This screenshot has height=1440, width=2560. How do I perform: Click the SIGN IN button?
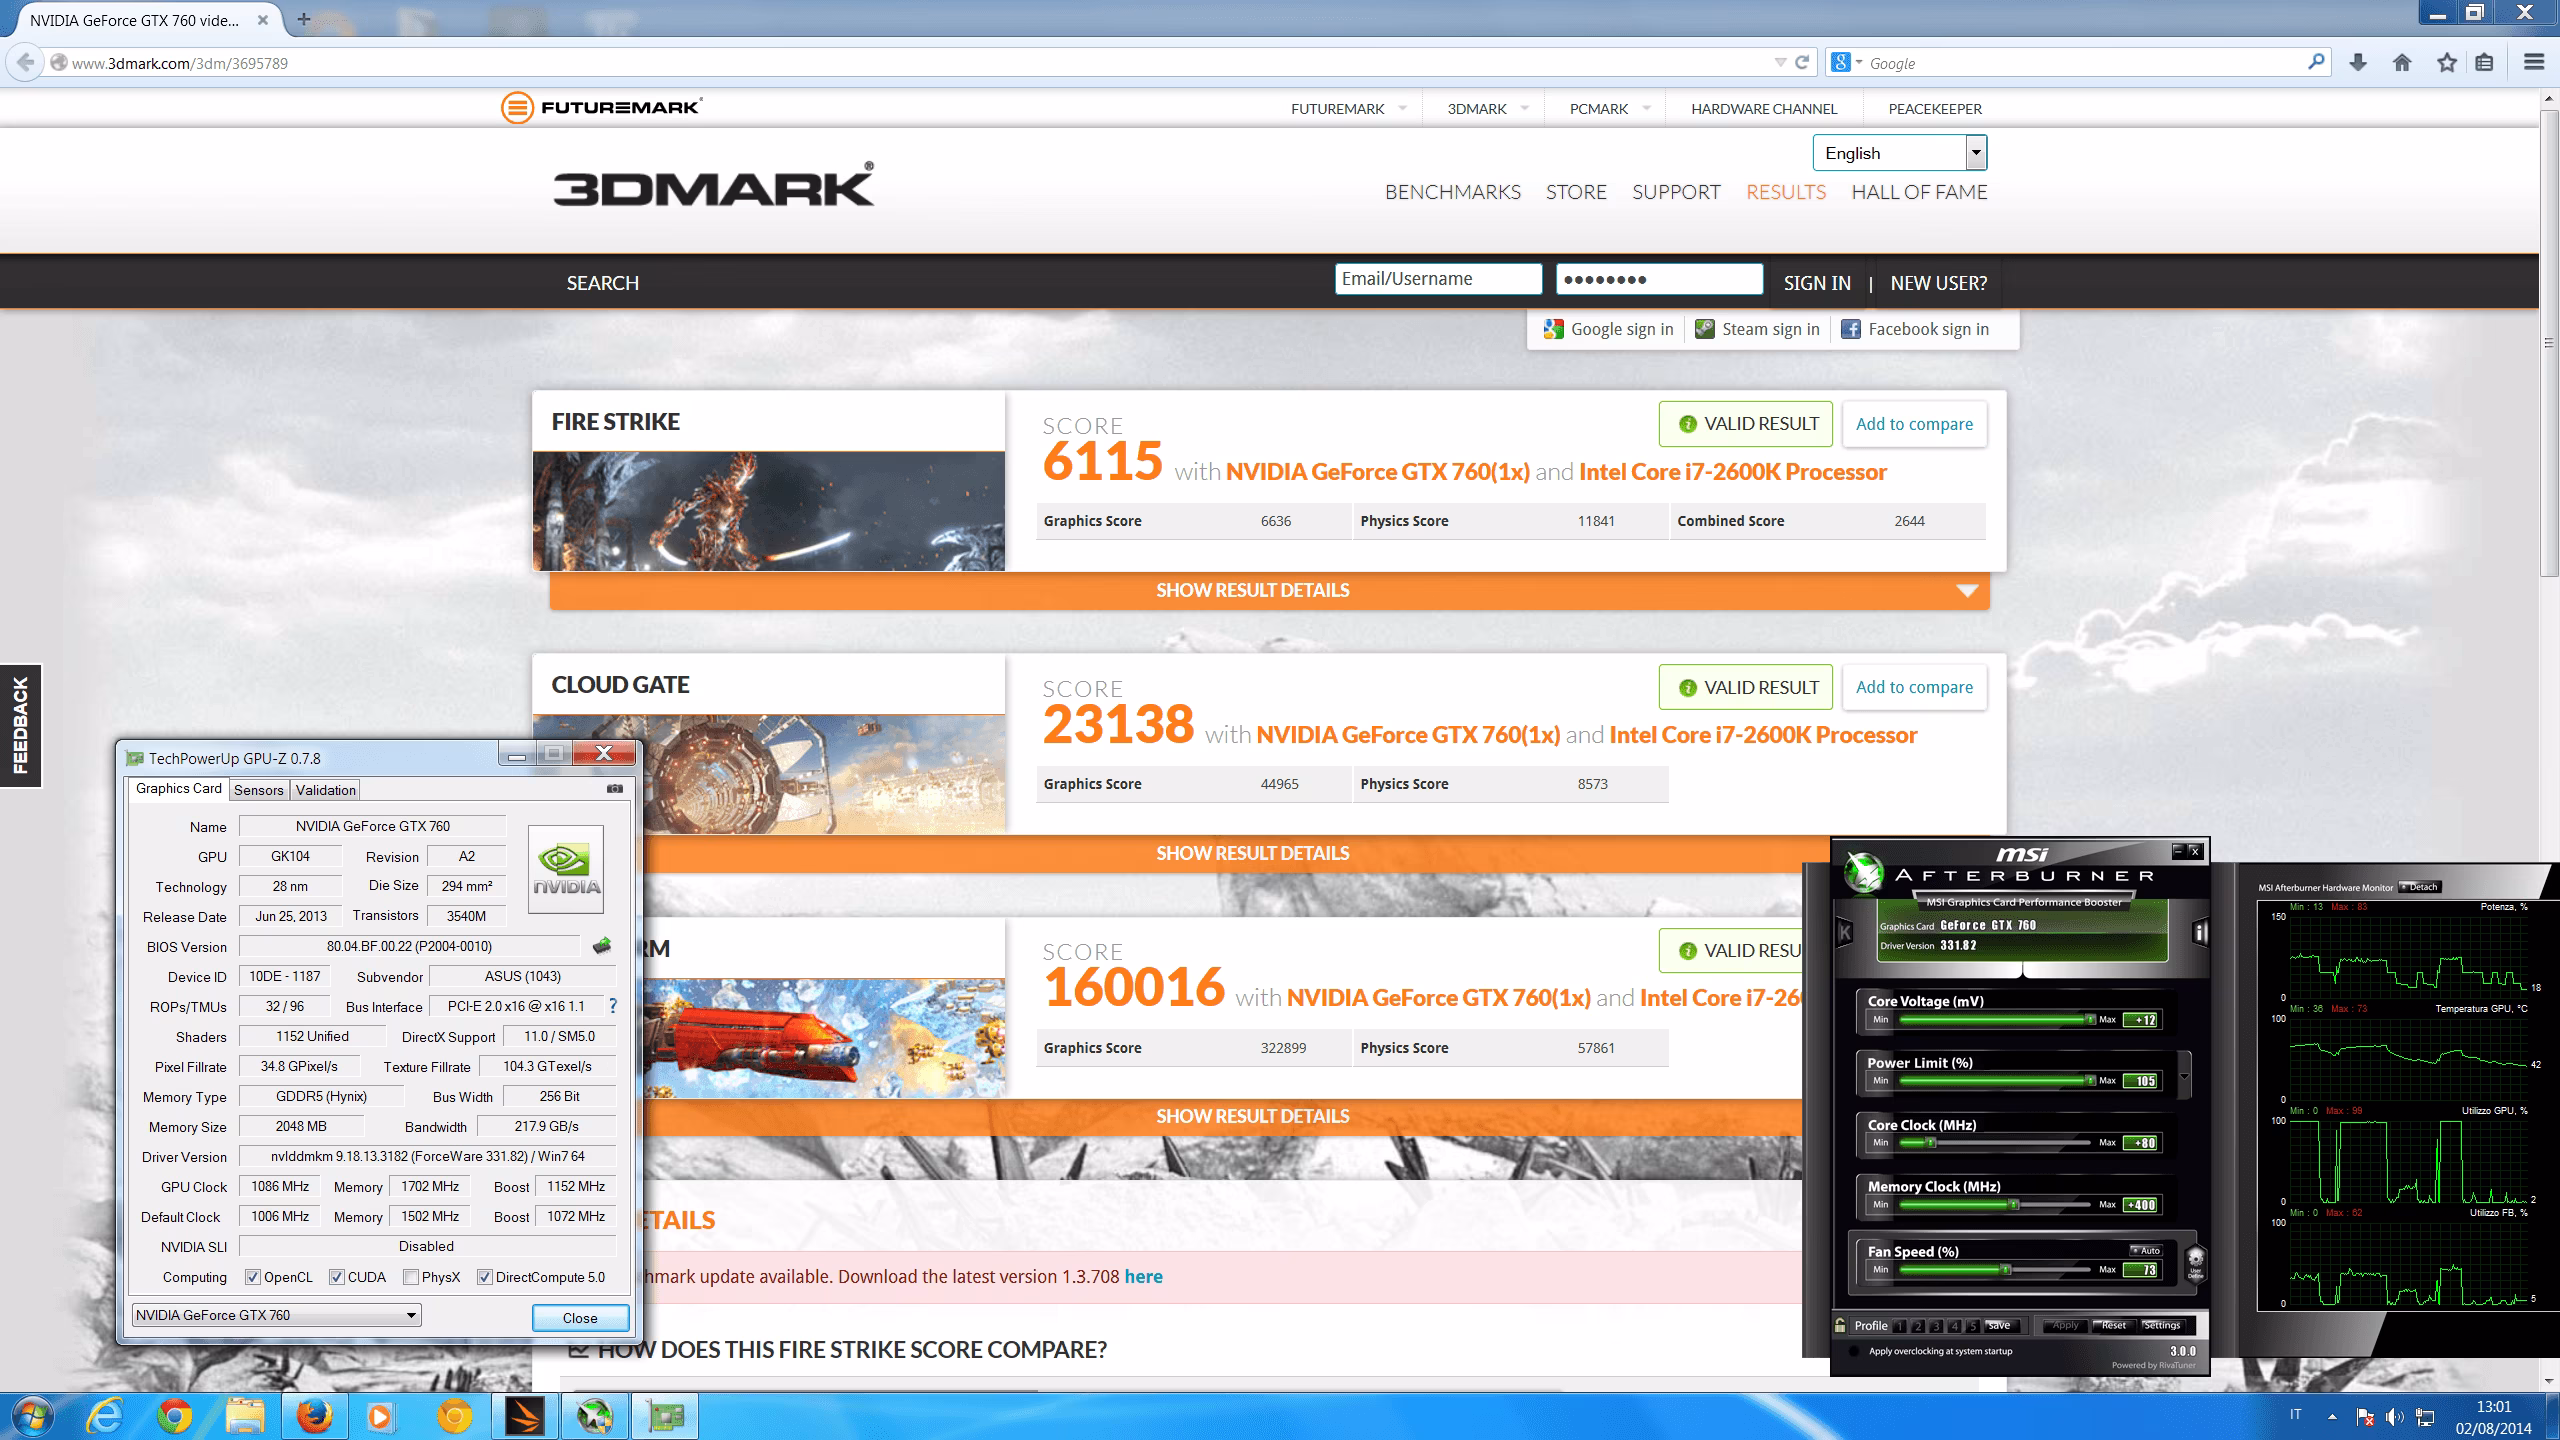coord(1817,283)
